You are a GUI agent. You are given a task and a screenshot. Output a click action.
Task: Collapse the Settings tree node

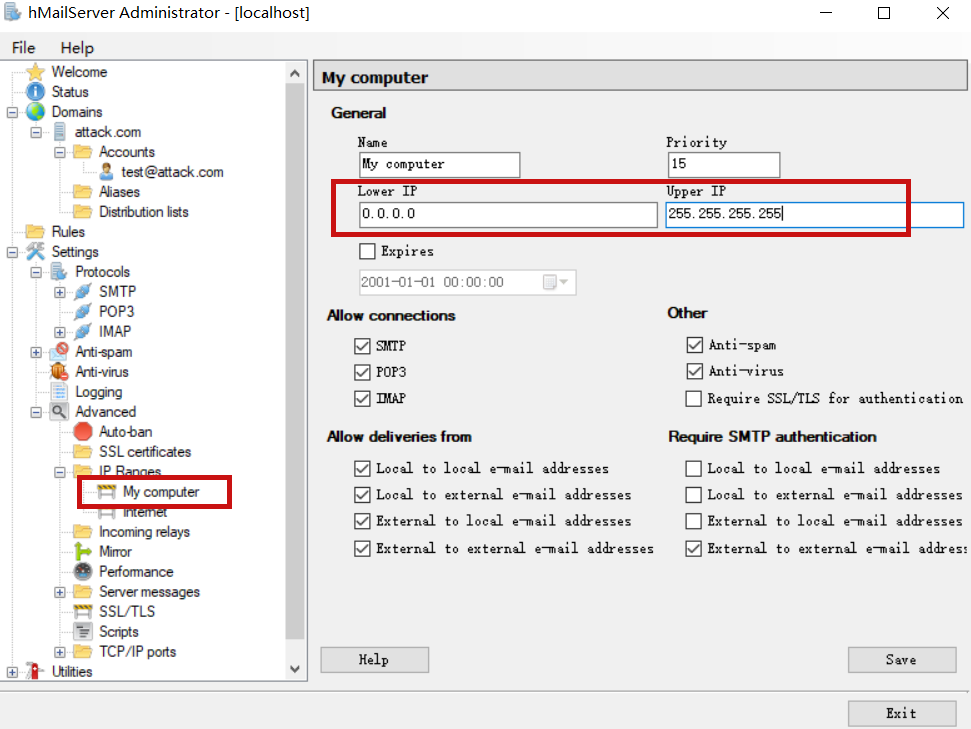point(12,252)
